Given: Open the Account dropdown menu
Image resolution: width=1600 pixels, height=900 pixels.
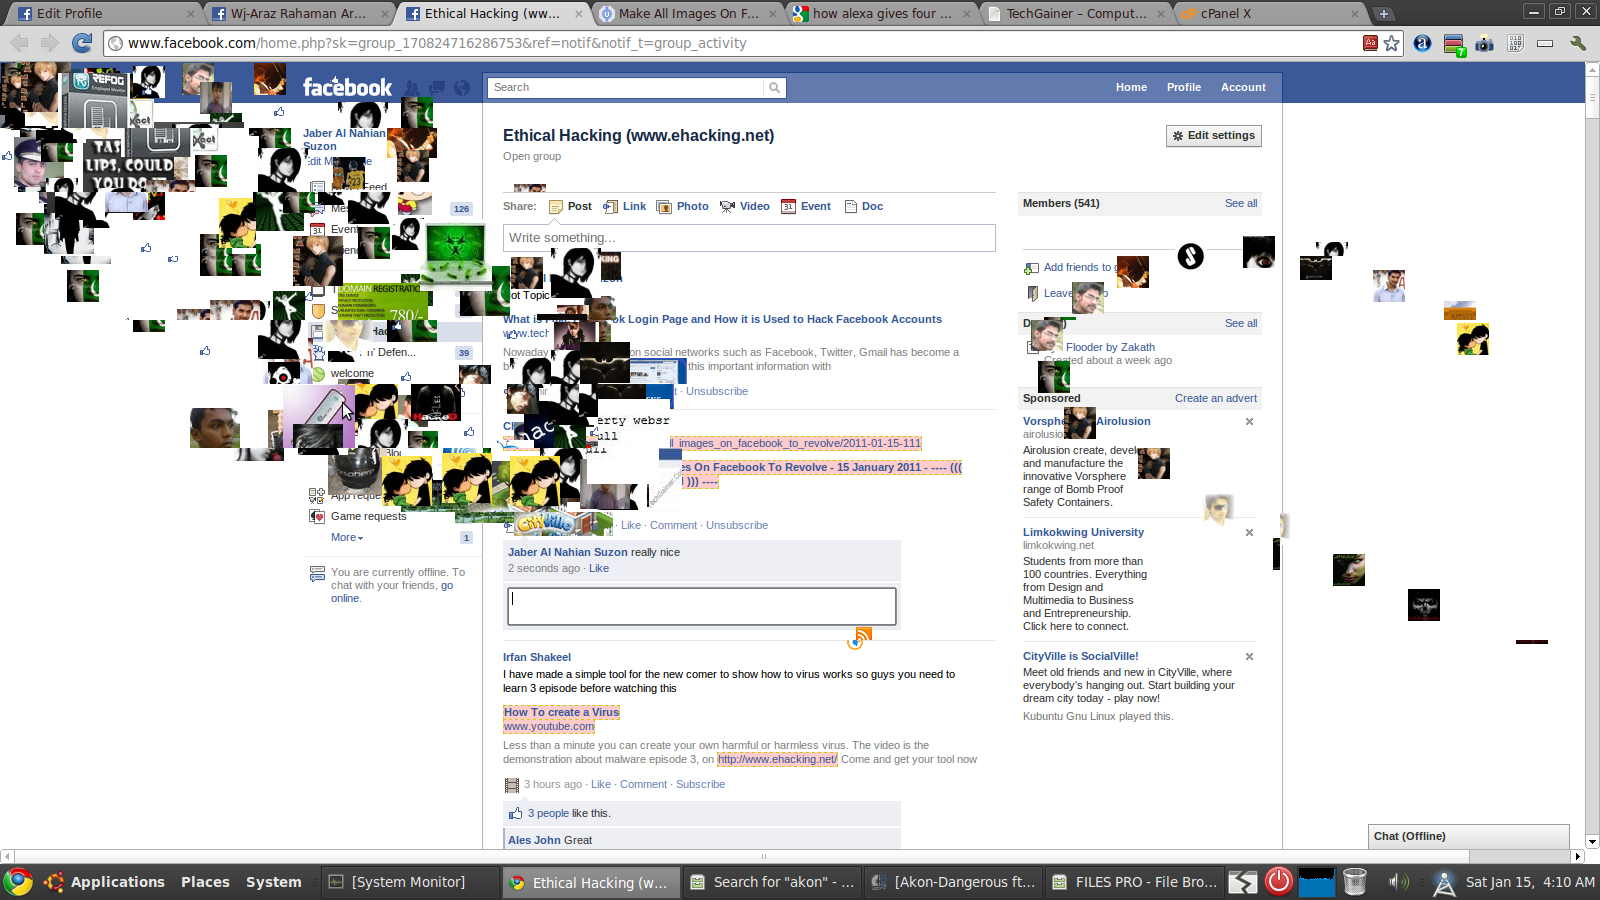Looking at the screenshot, I should 1243,88.
